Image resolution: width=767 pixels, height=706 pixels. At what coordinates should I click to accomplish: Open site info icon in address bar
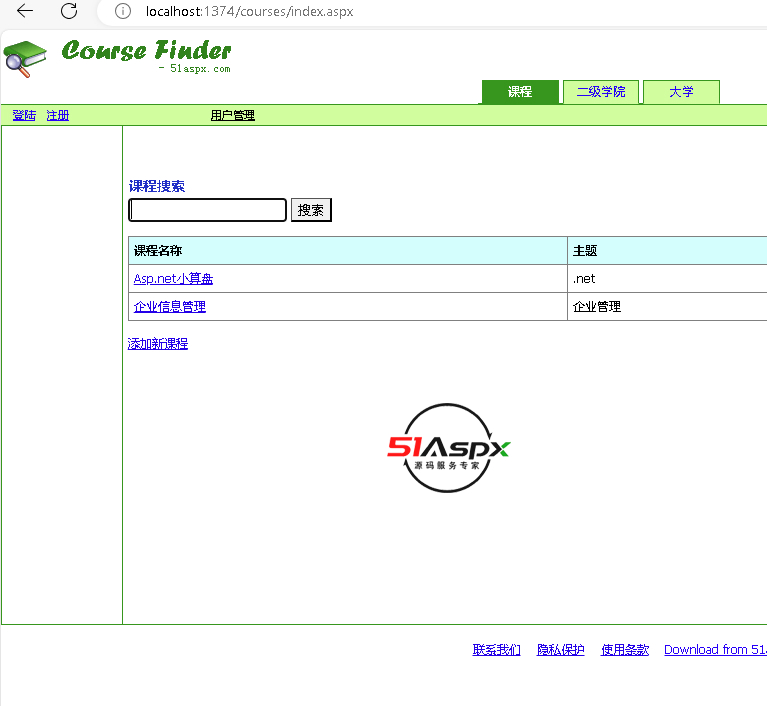click(x=123, y=11)
